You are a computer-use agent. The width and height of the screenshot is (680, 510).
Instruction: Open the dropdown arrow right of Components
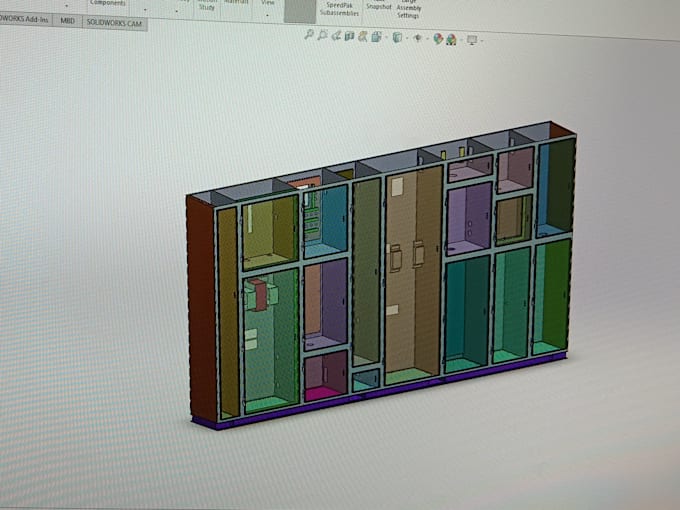pos(144,9)
